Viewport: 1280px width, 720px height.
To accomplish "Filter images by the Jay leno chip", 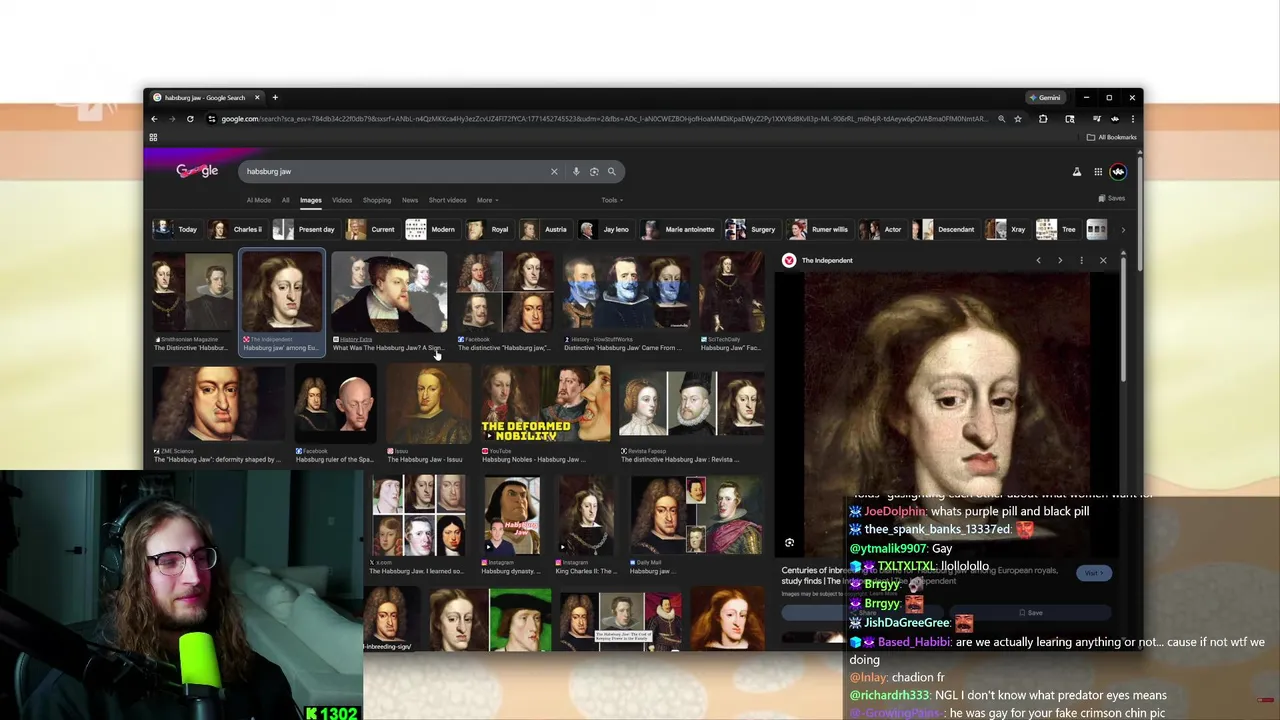I will pyautogui.click(x=605, y=229).
